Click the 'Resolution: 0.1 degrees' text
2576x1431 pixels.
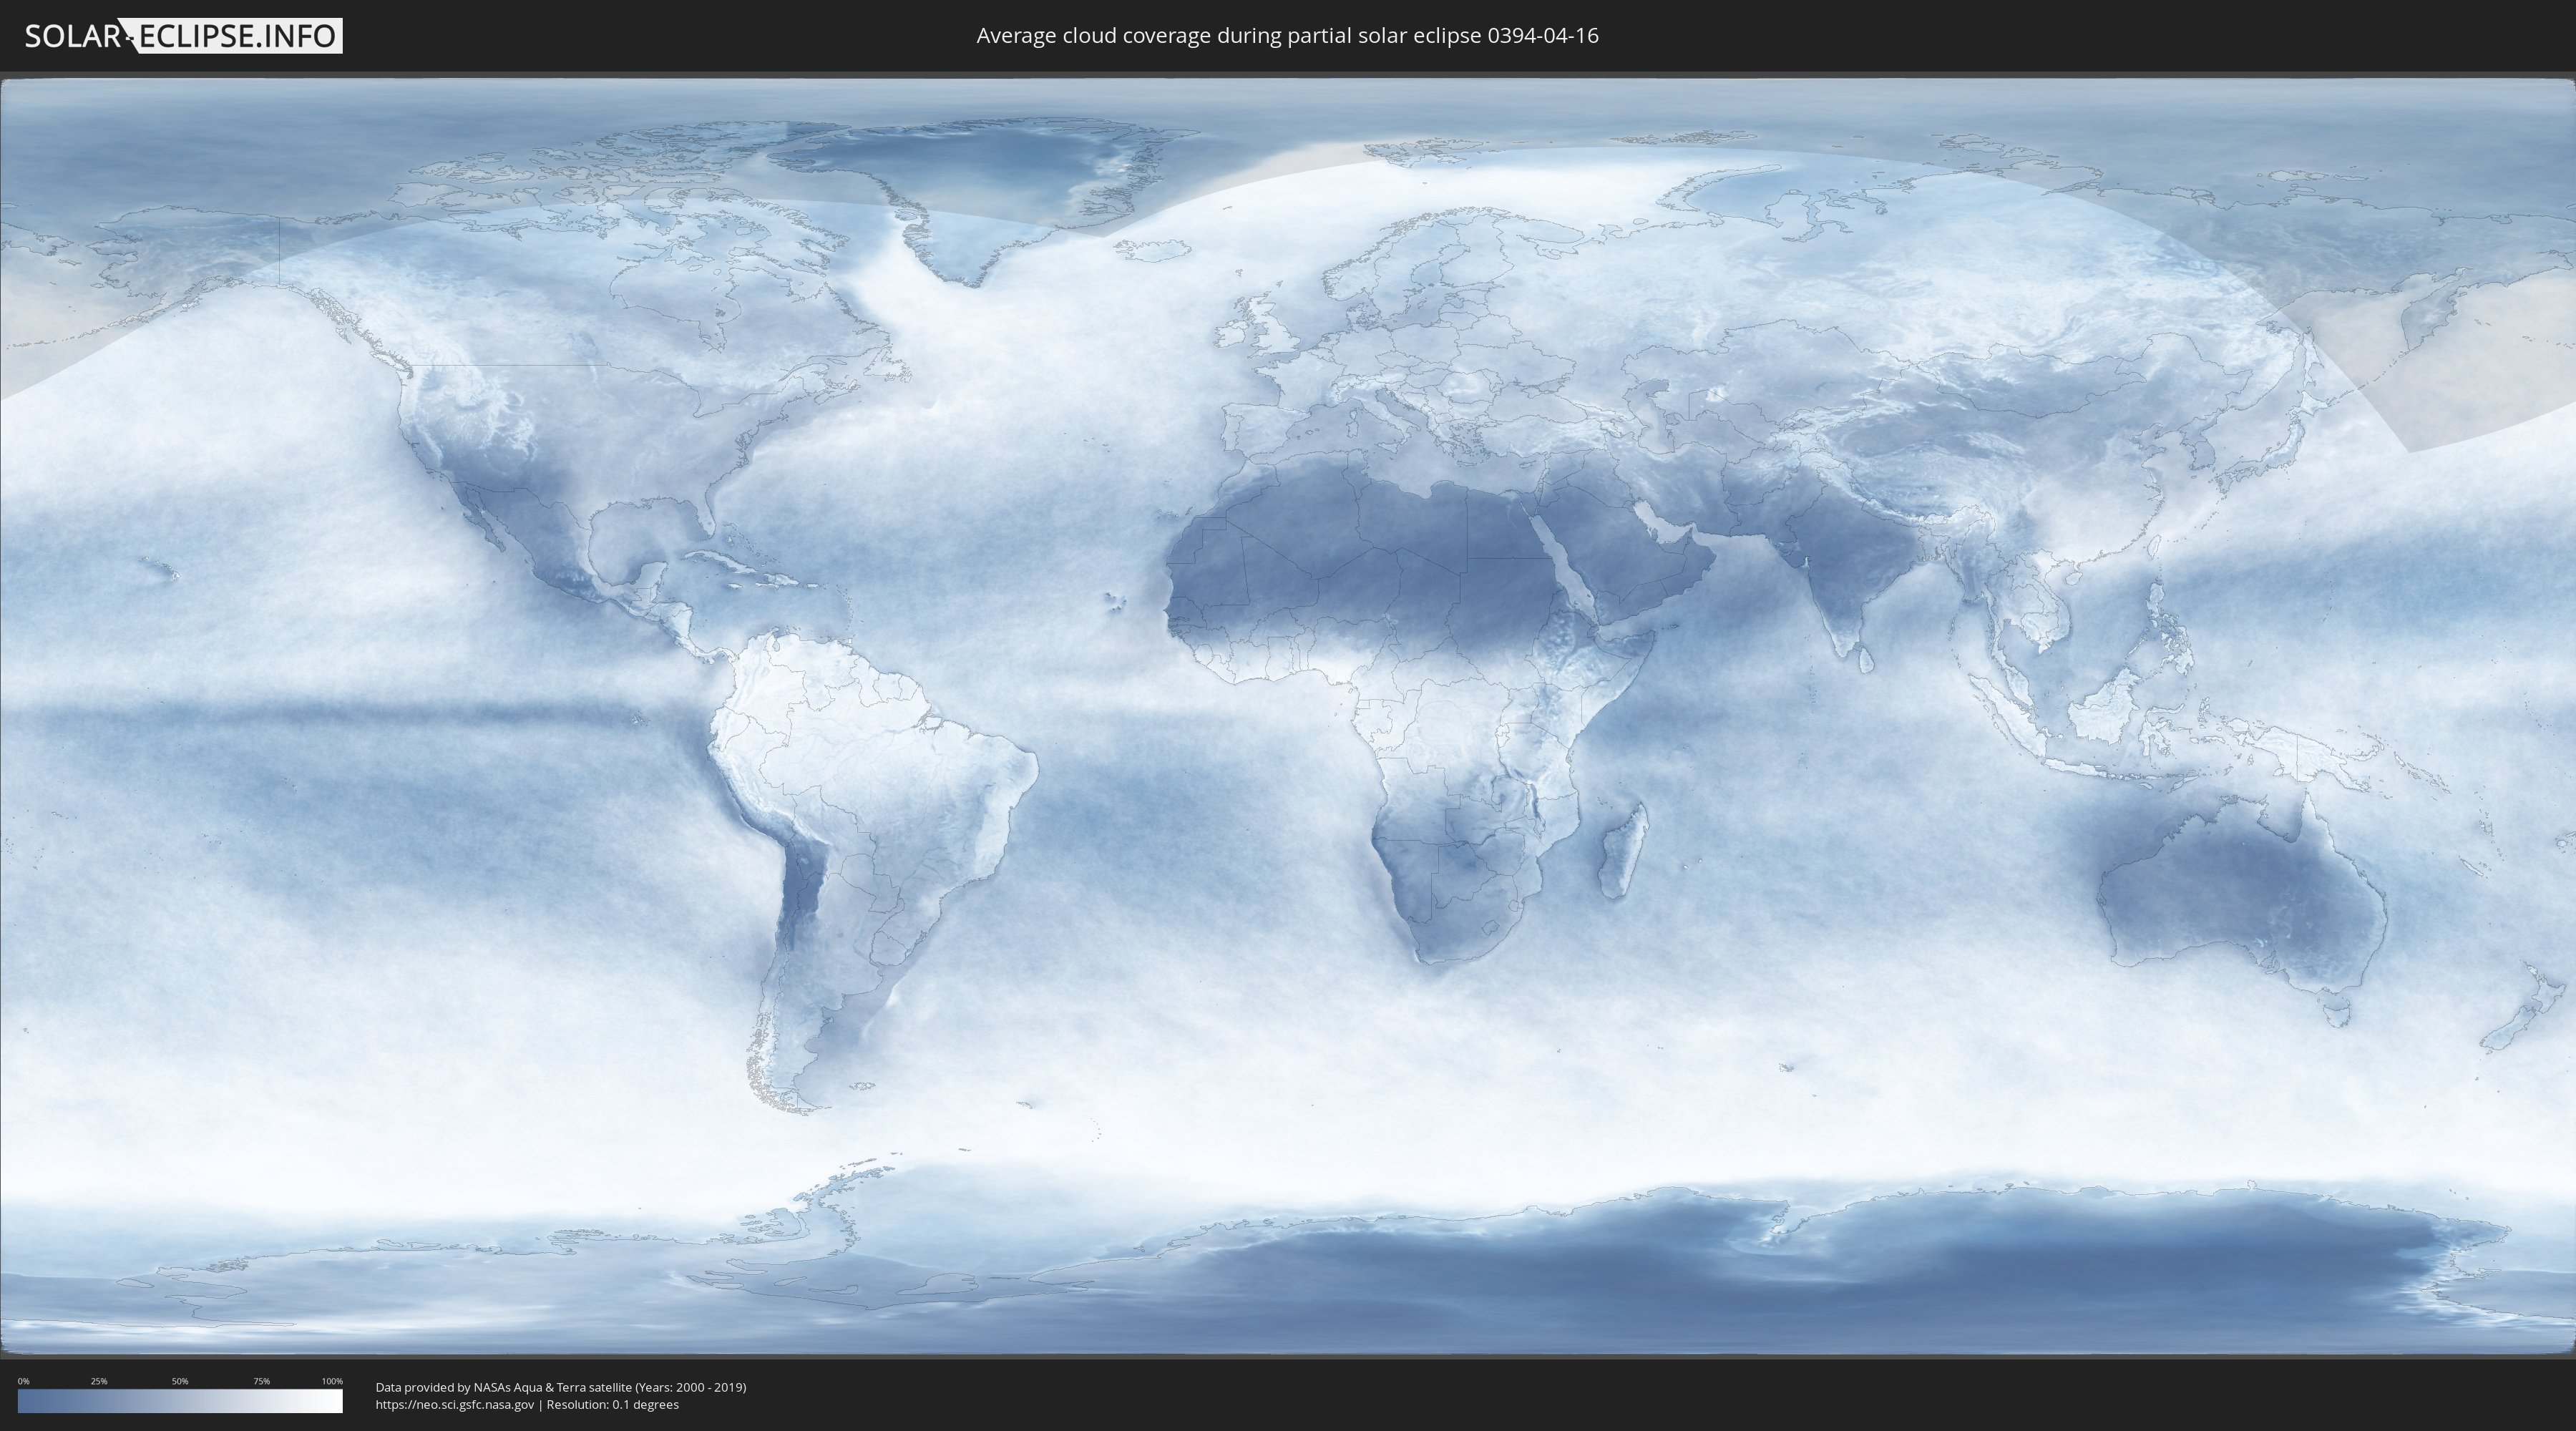(x=612, y=1404)
